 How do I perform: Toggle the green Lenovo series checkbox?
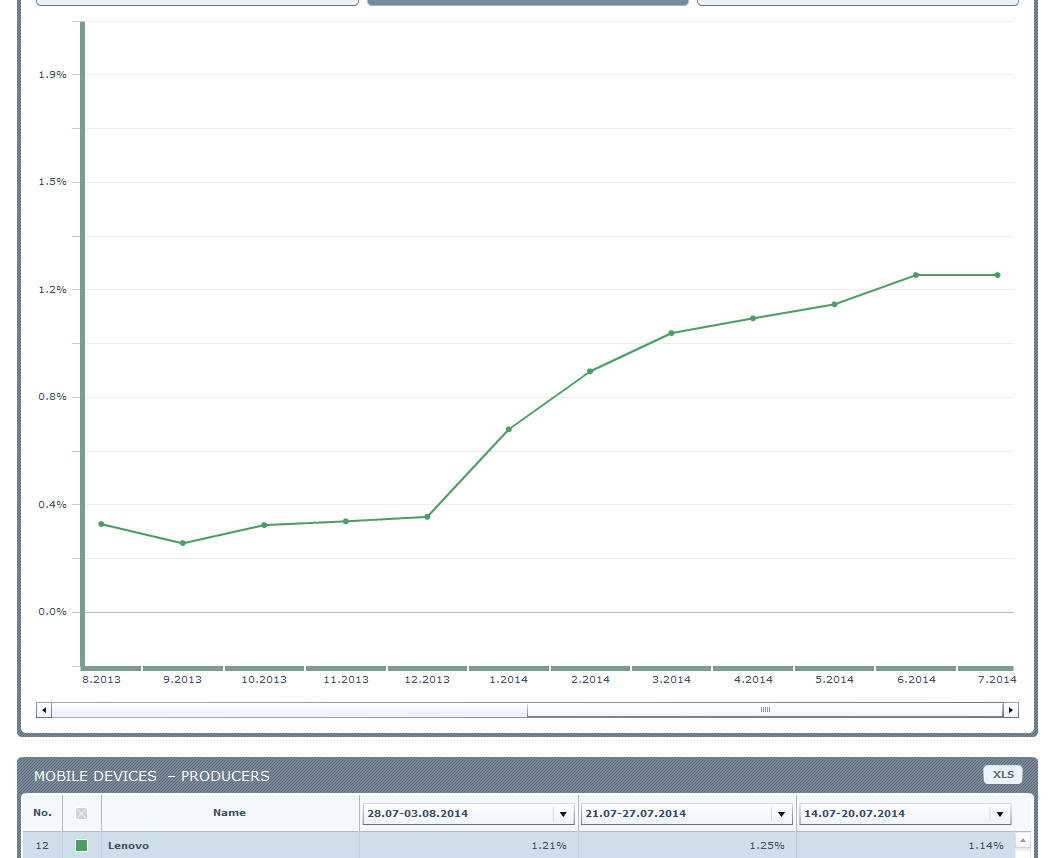pos(82,846)
